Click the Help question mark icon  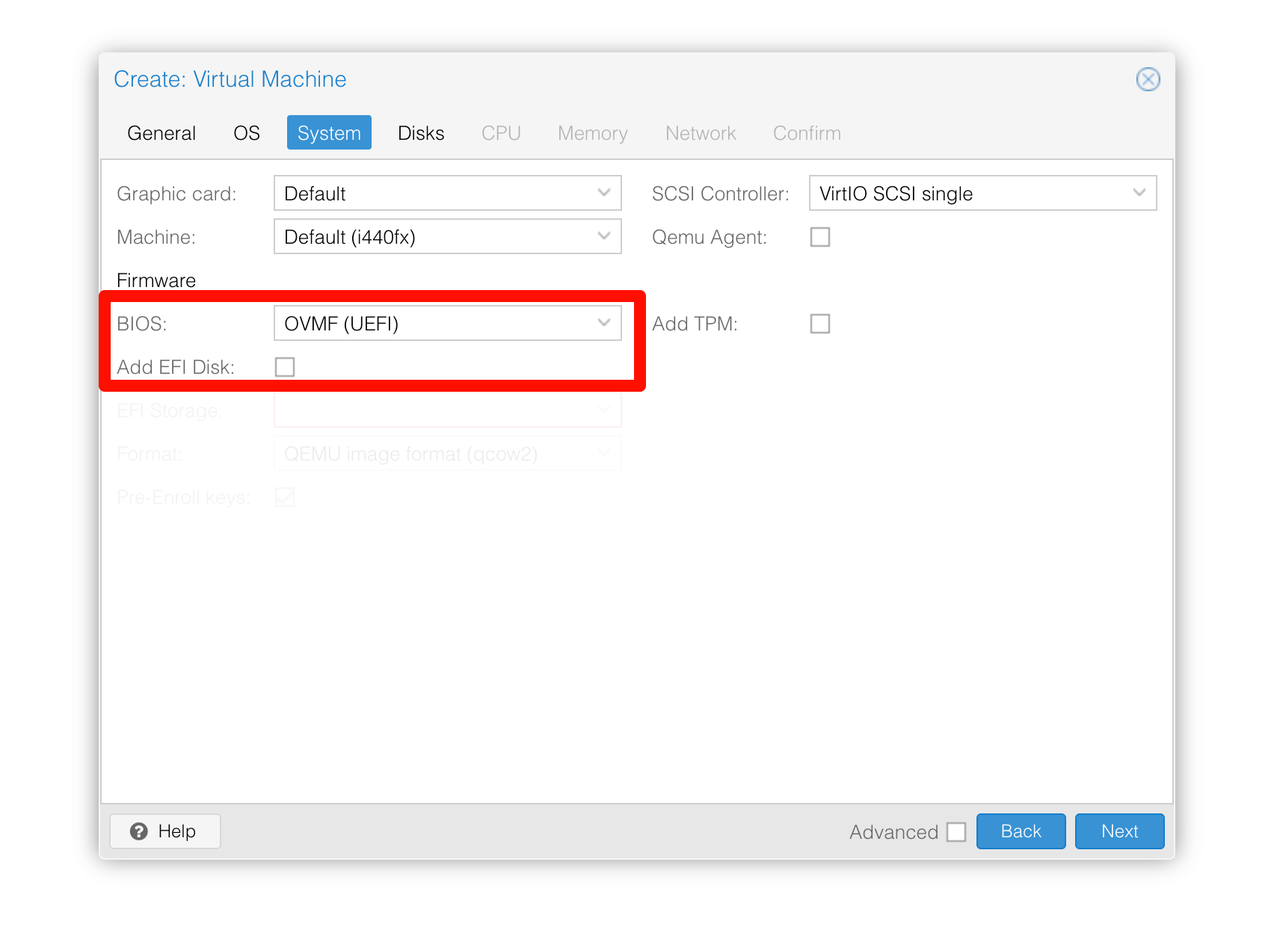point(139,831)
